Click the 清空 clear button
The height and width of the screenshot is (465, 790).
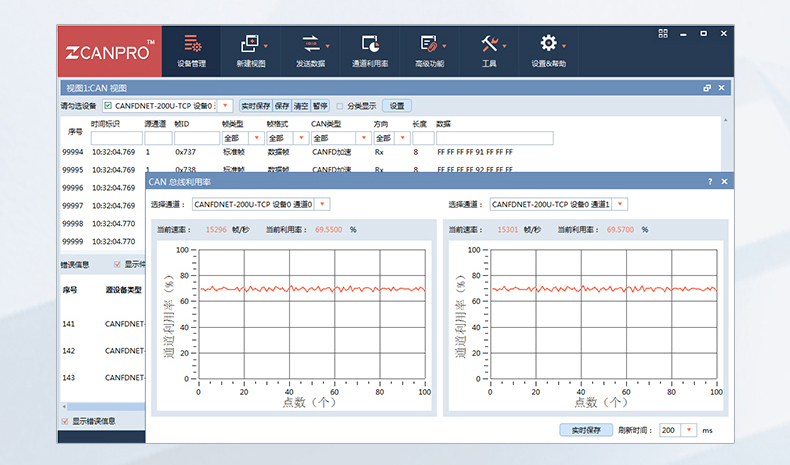[300, 105]
